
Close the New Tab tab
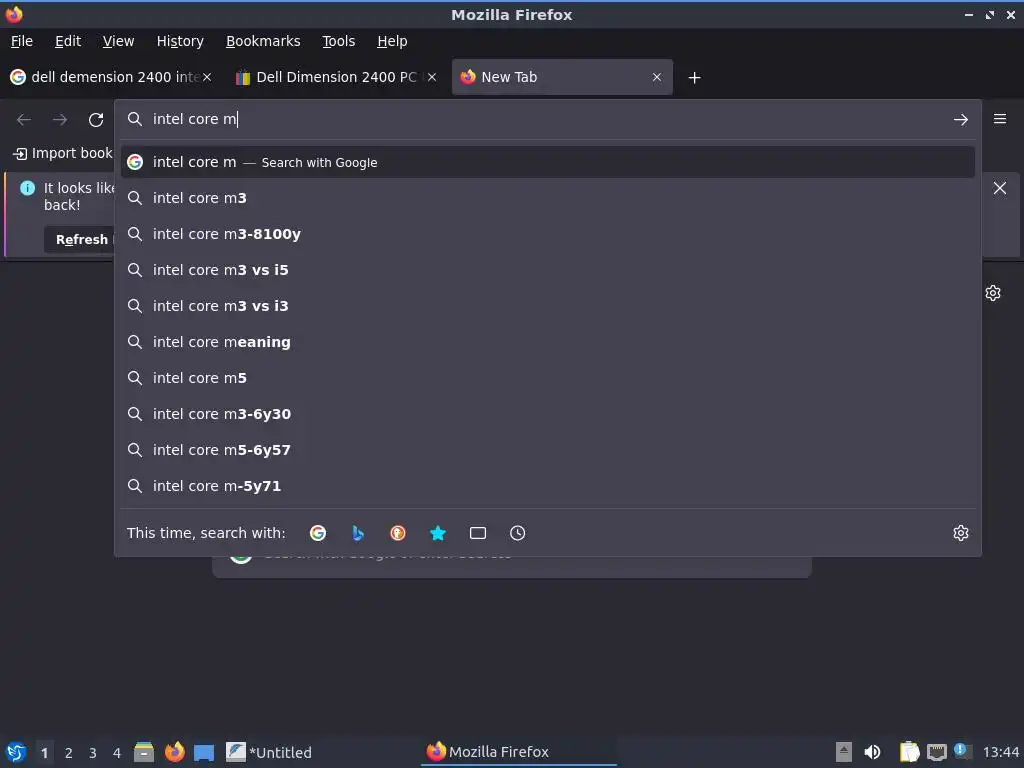(x=657, y=77)
